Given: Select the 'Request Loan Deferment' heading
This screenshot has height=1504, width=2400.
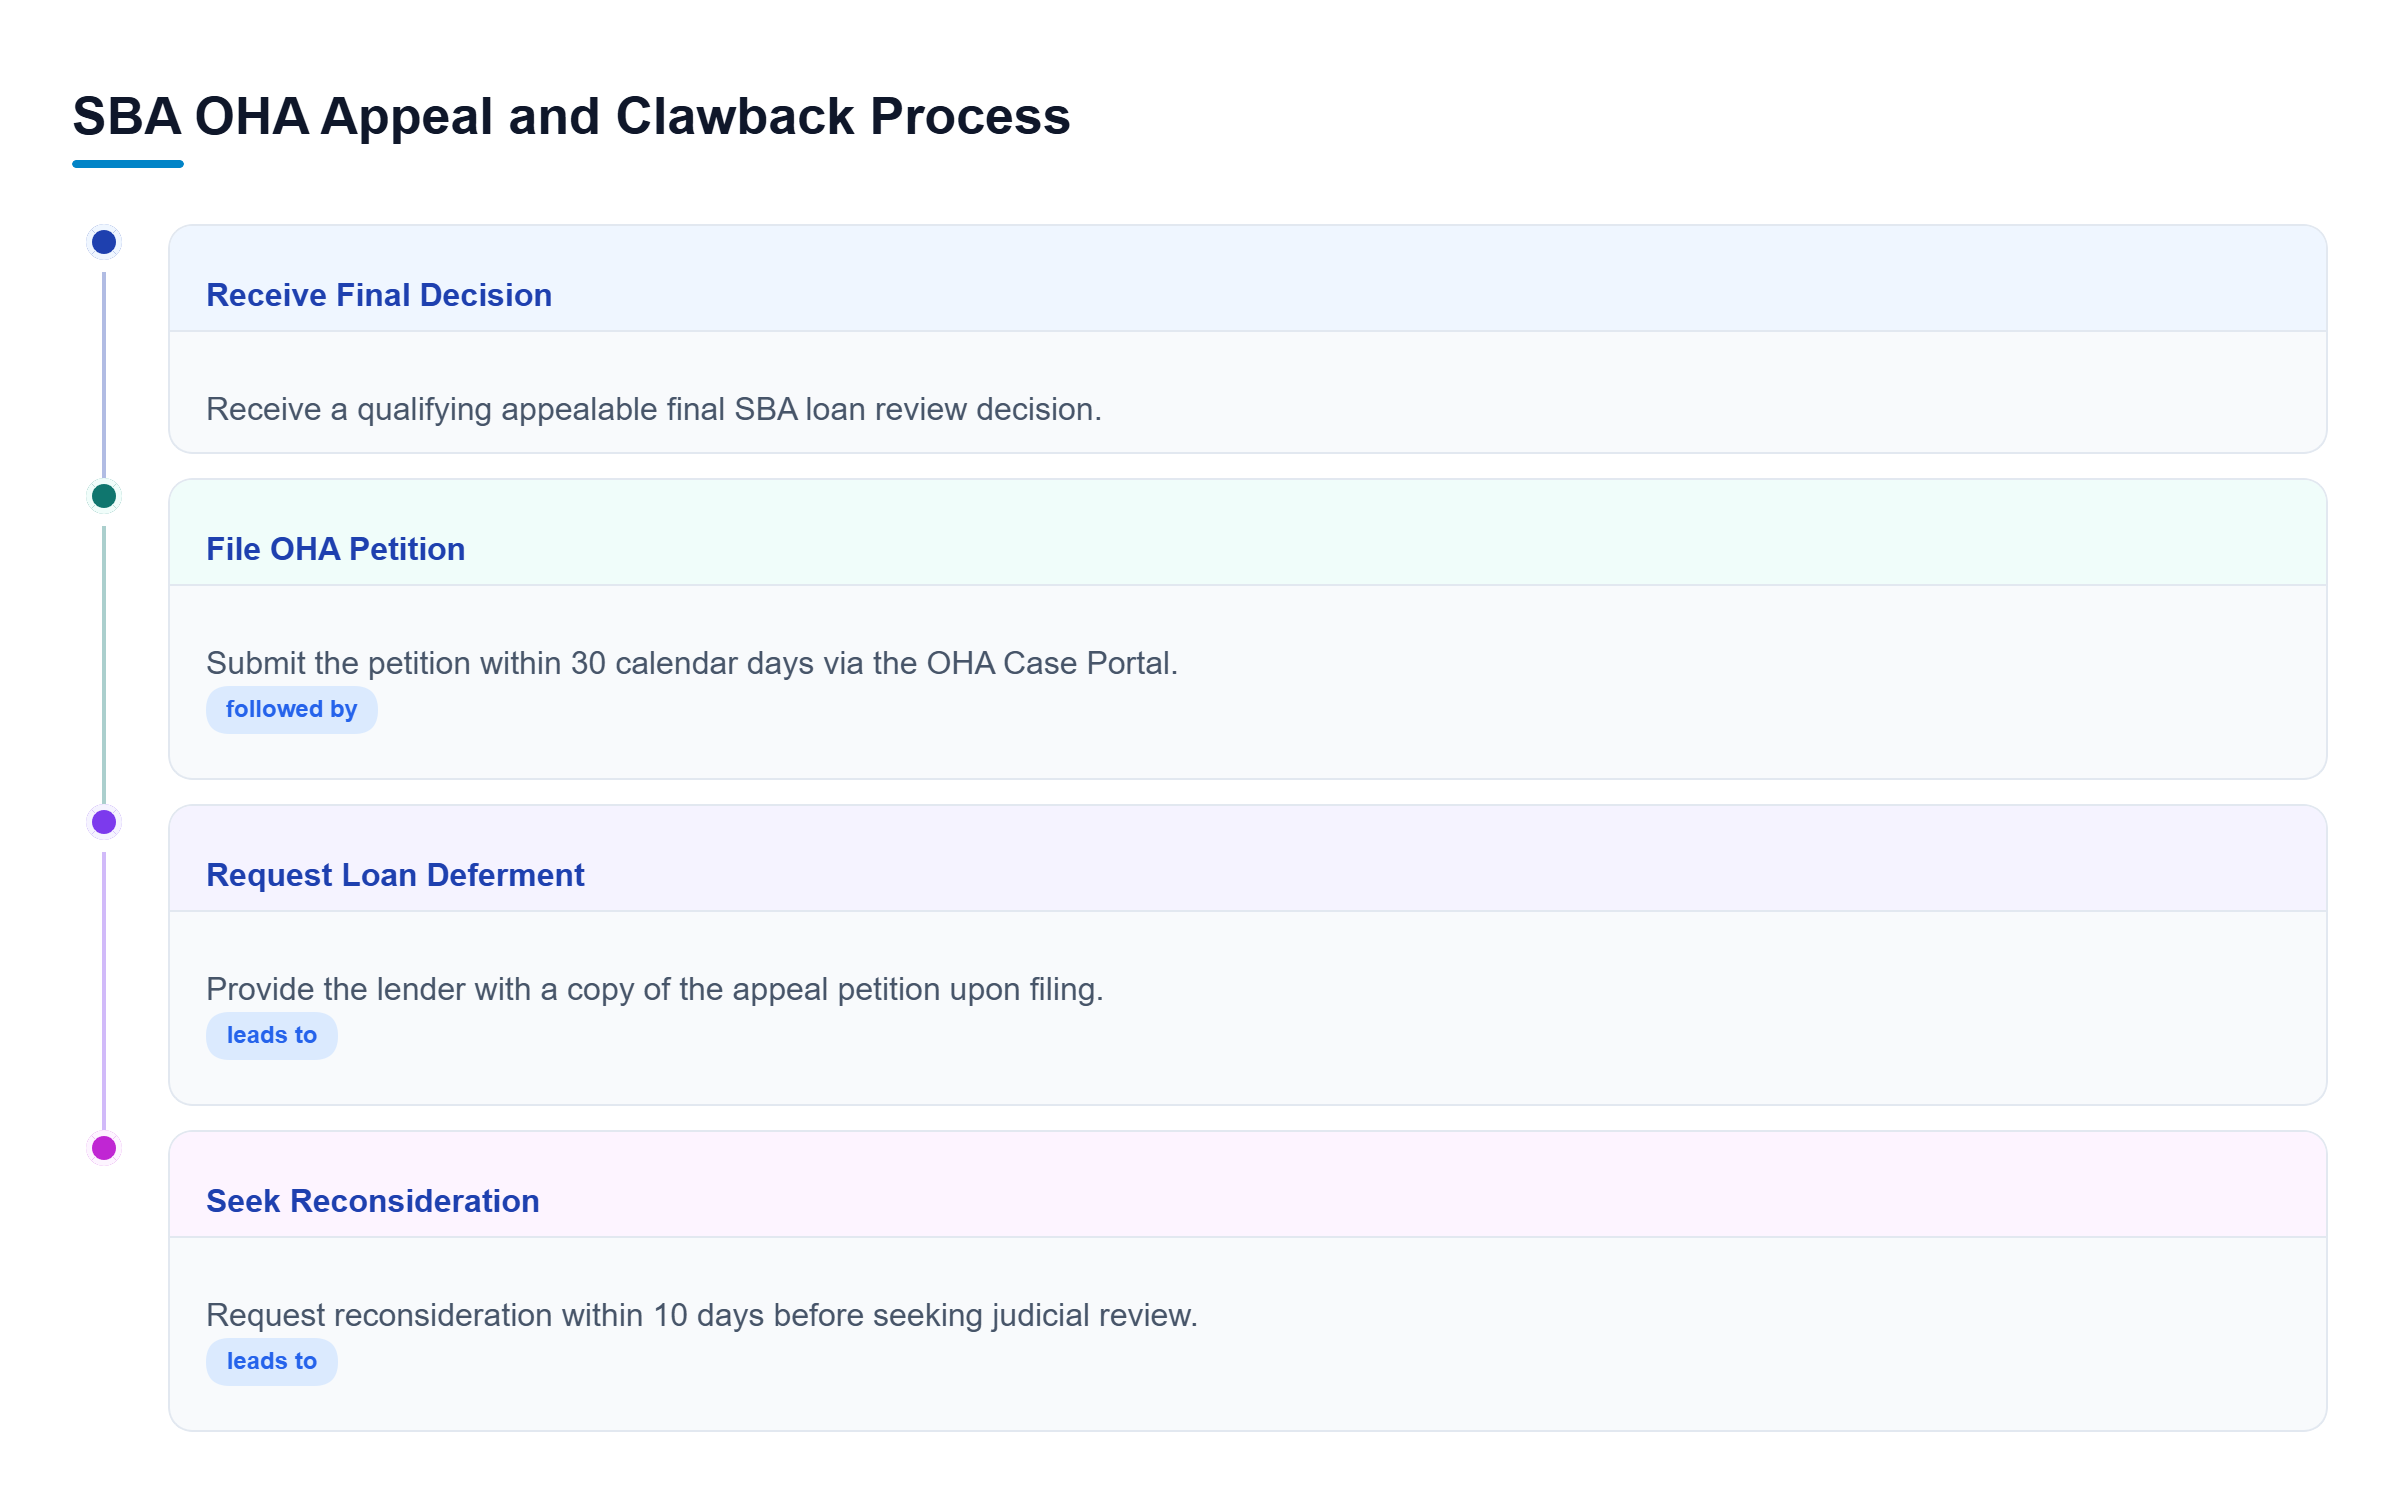Looking at the screenshot, I should point(395,875).
